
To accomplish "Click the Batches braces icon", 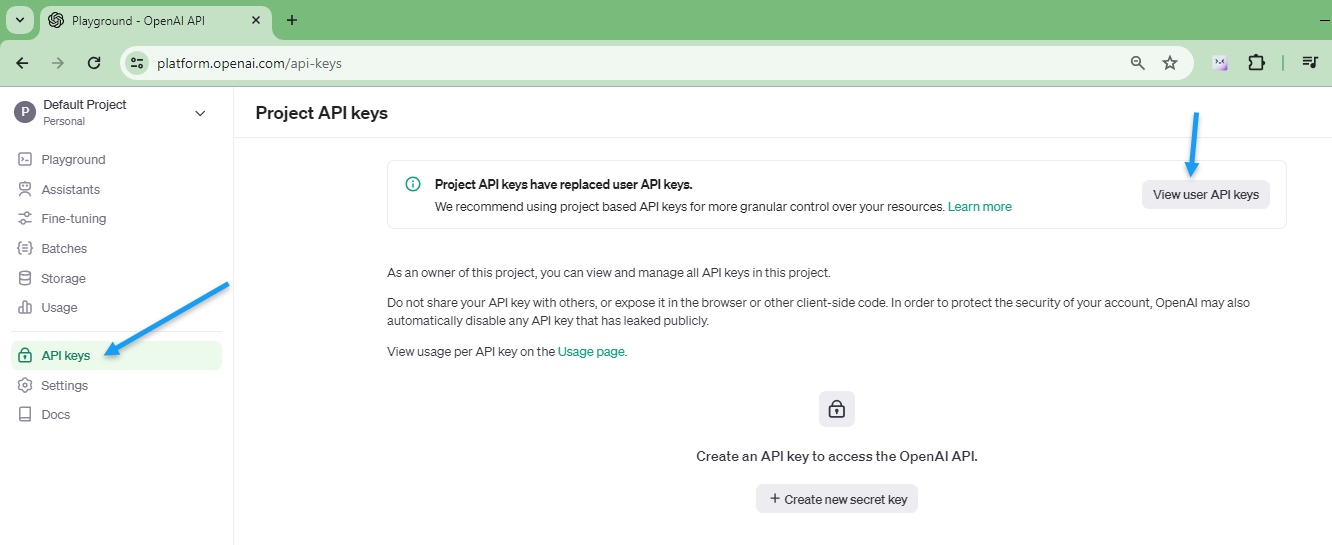I will [x=25, y=248].
